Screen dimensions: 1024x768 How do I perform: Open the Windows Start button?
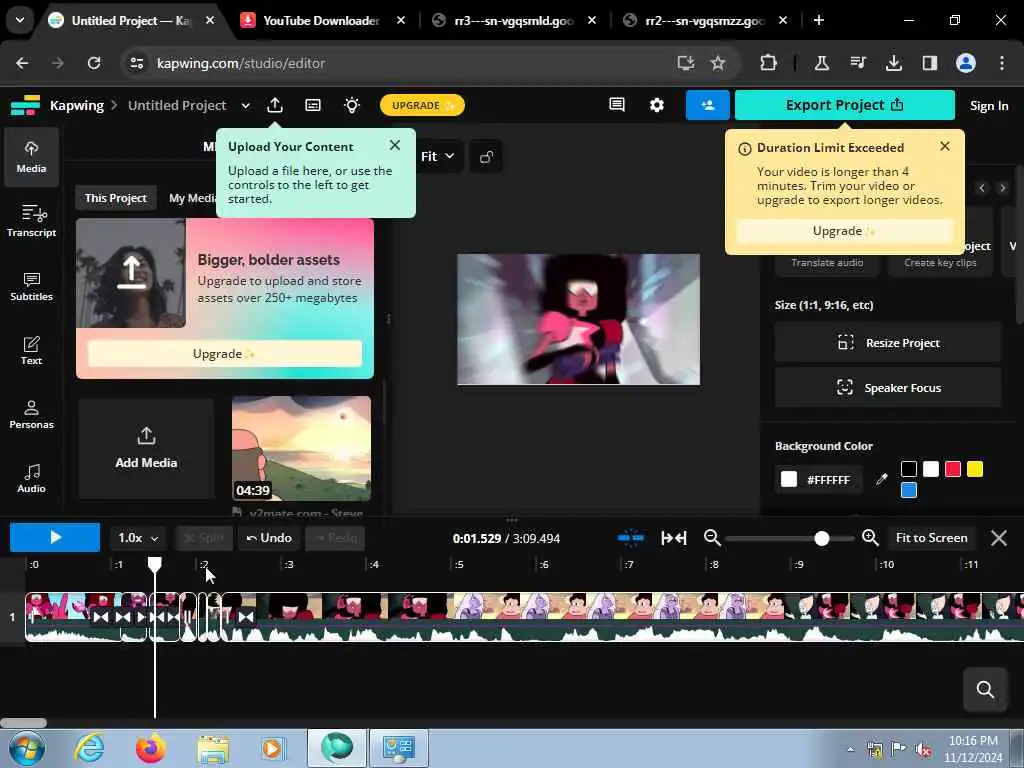coord(26,748)
